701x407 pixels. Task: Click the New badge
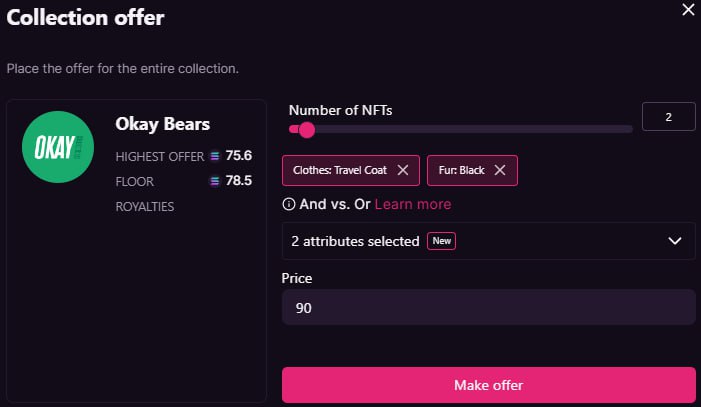(441, 241)
